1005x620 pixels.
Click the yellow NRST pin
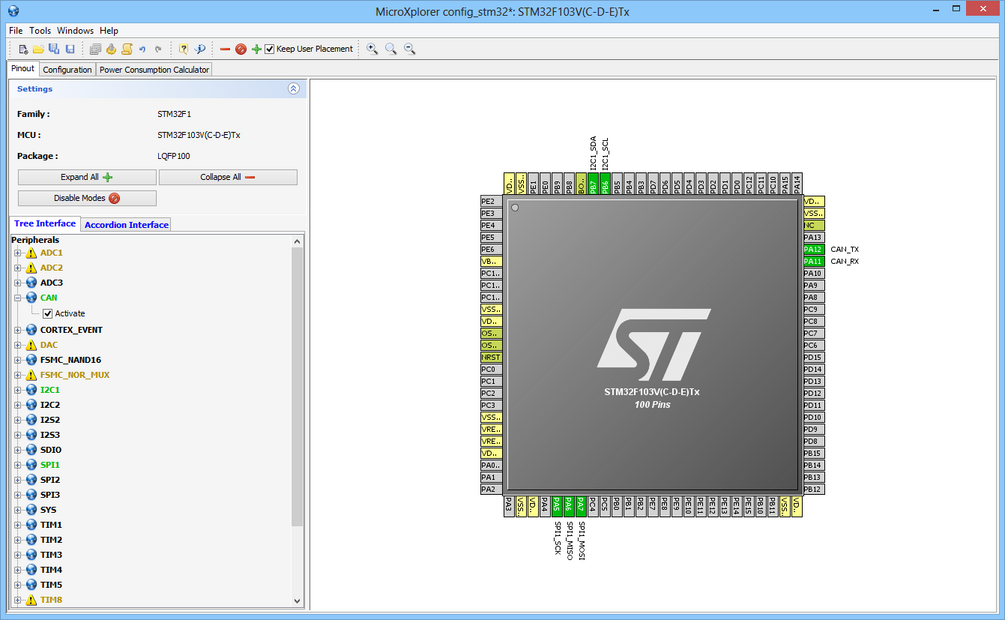[491, 357]
